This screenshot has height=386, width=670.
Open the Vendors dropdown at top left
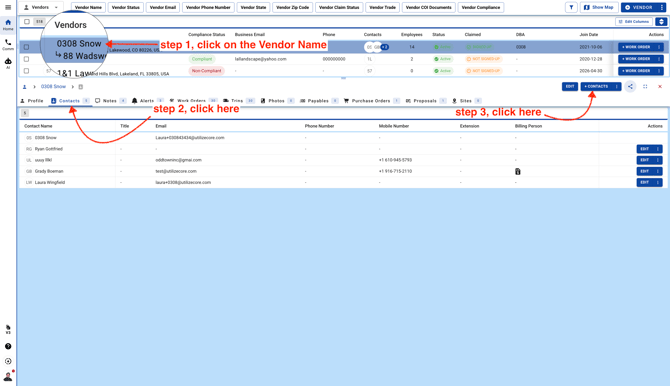41,7
